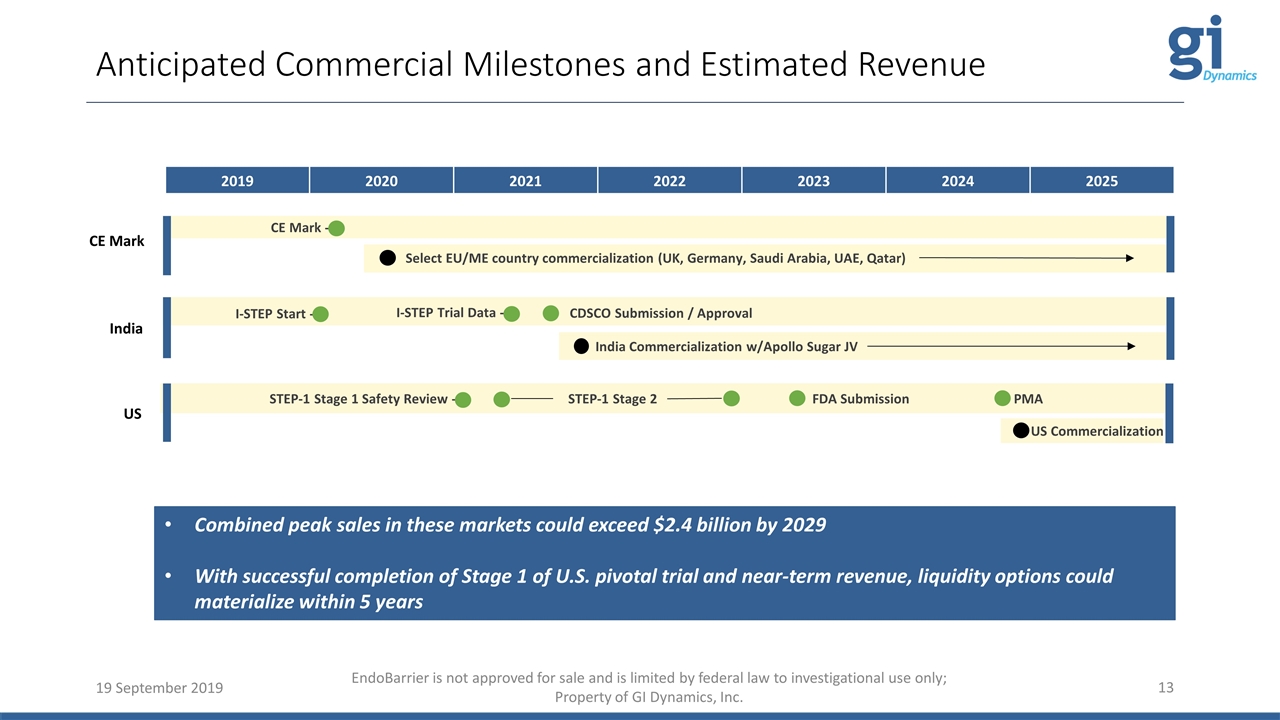This screenshot has width=1280, height=720.
Task: Select the 2025 year header
Action: pyautogui.click(x=1101, y=181)
